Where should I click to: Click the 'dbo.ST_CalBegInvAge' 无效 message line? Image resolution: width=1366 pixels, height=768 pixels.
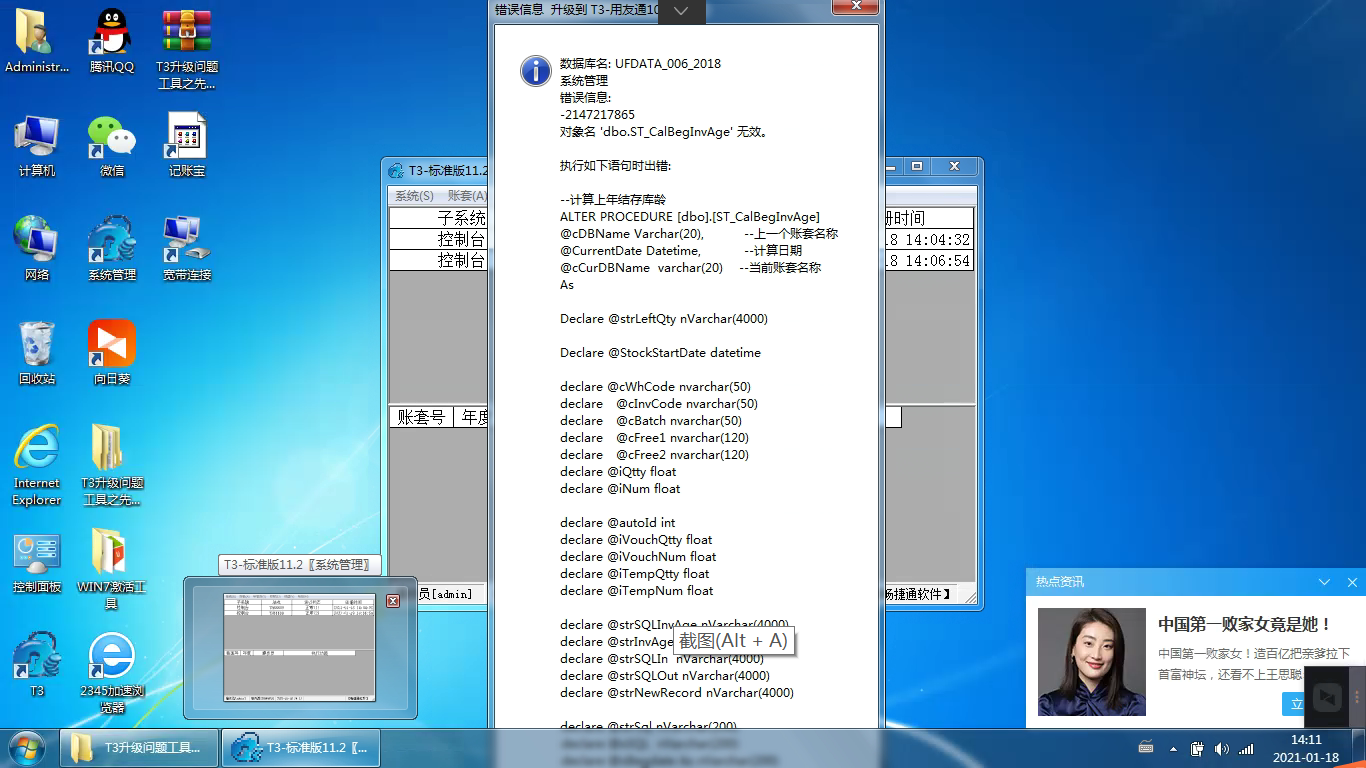(x=663, y=131)
